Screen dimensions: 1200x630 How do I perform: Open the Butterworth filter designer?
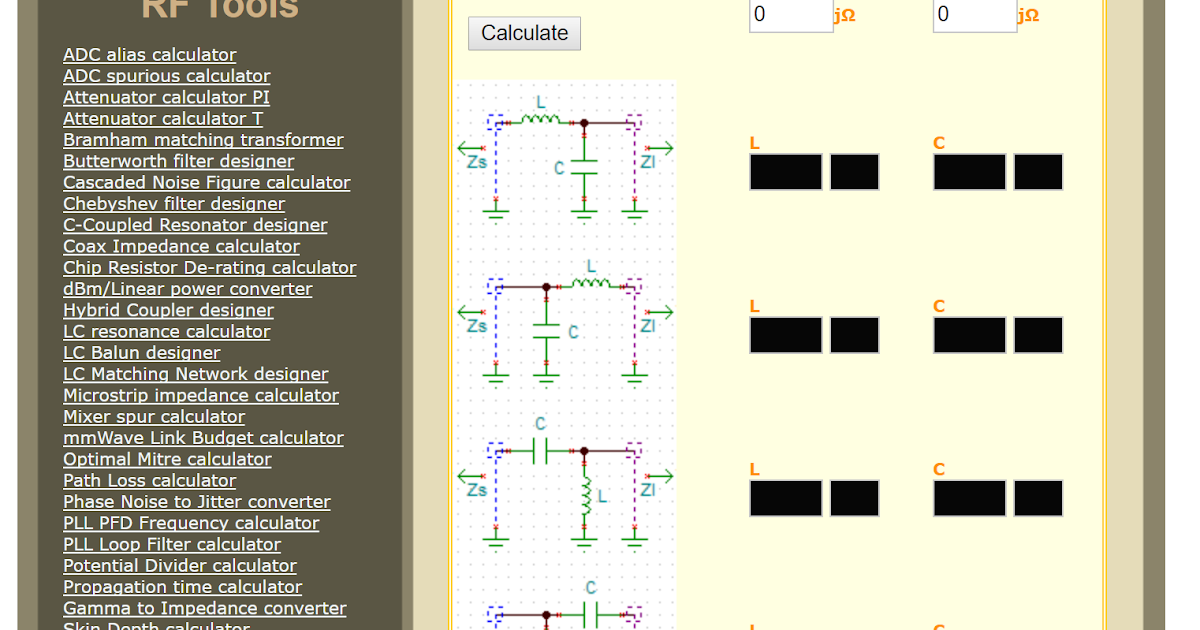pyautogui.click(x=178, y=161)
